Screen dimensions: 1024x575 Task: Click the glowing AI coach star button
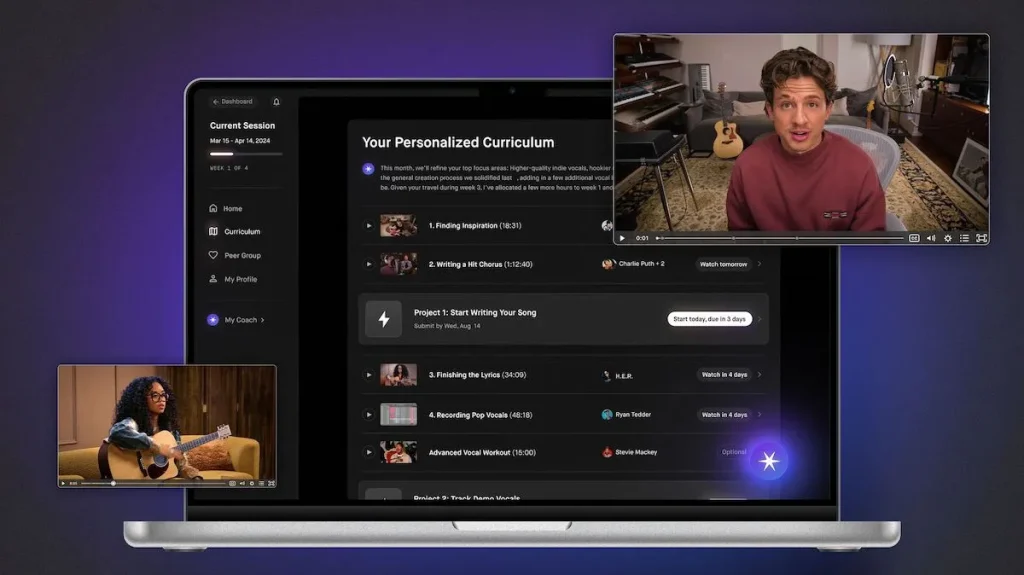coord(769,461)
